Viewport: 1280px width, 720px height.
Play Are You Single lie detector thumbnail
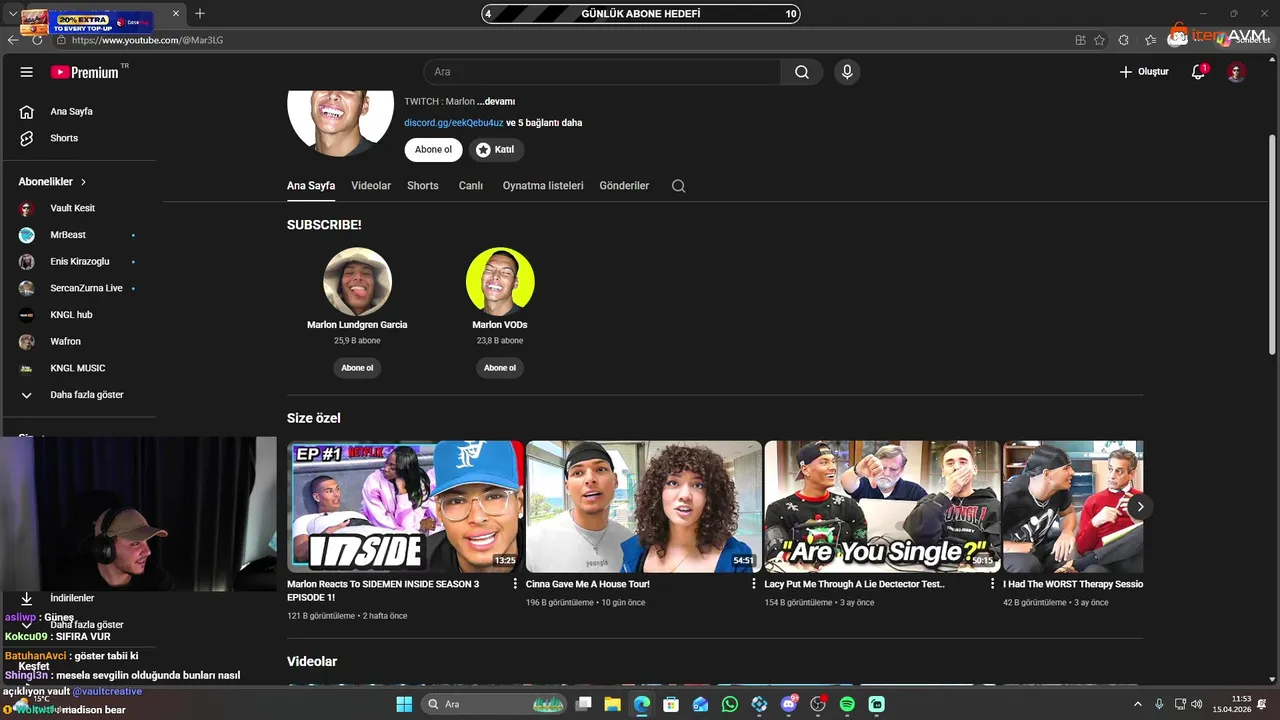pyautogui.click(x=882, y=507)
